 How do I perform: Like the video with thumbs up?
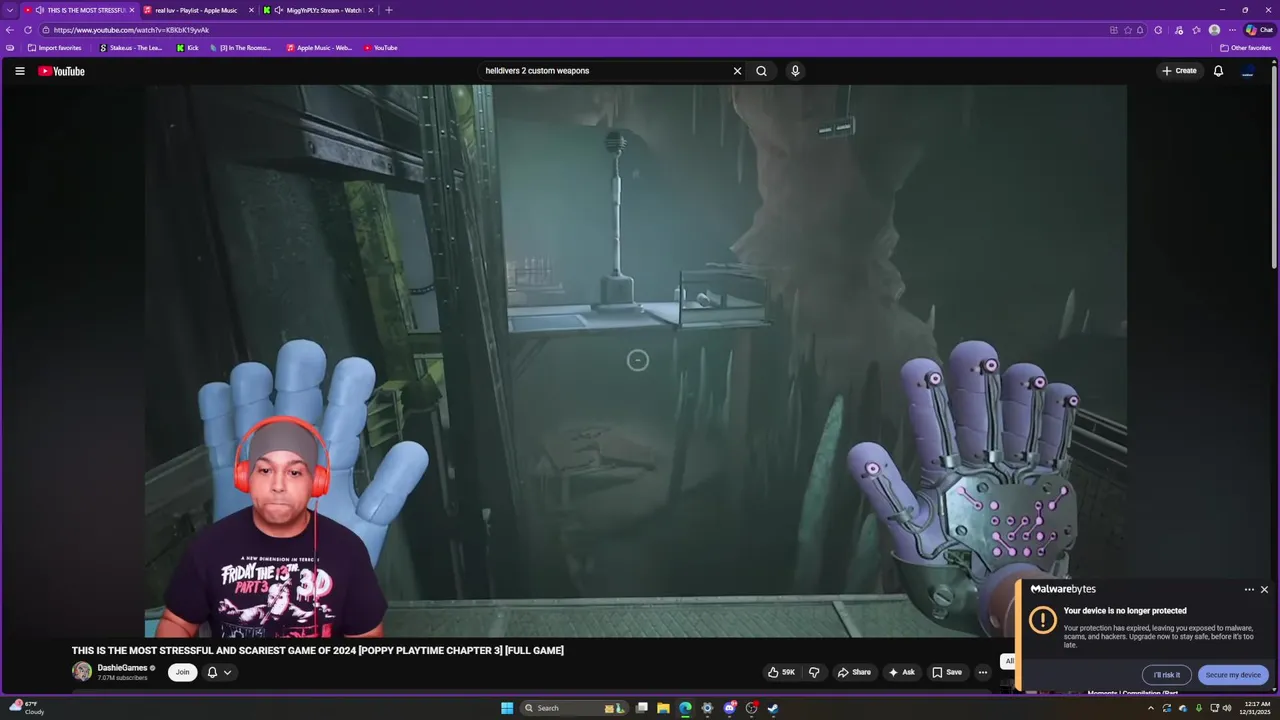pos(781,672)
